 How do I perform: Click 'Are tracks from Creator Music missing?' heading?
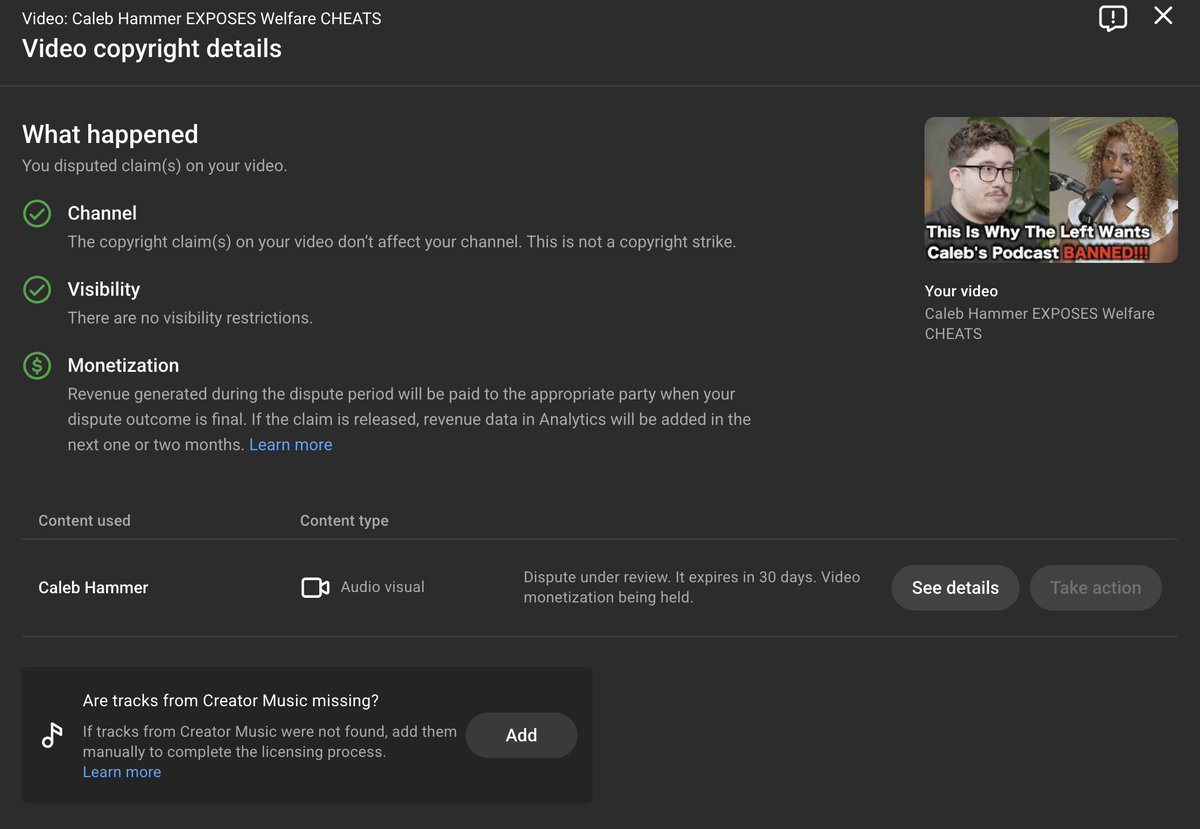tap(231, 701)
